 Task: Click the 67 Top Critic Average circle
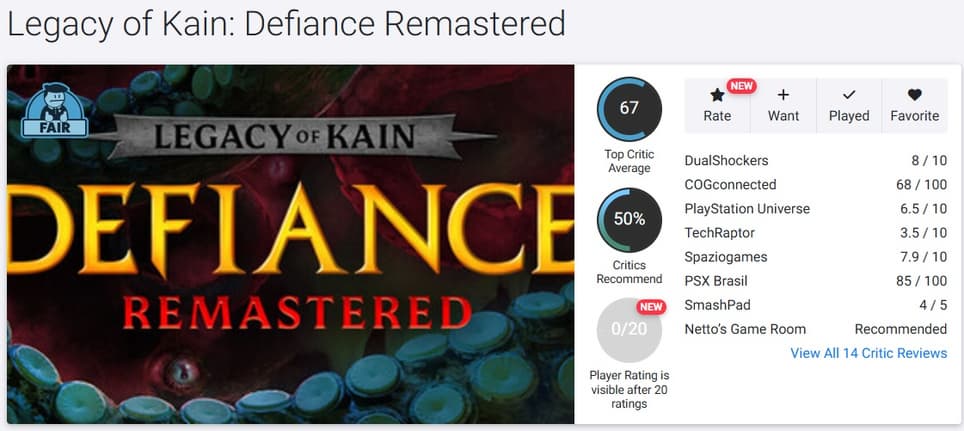click(629, 109)
